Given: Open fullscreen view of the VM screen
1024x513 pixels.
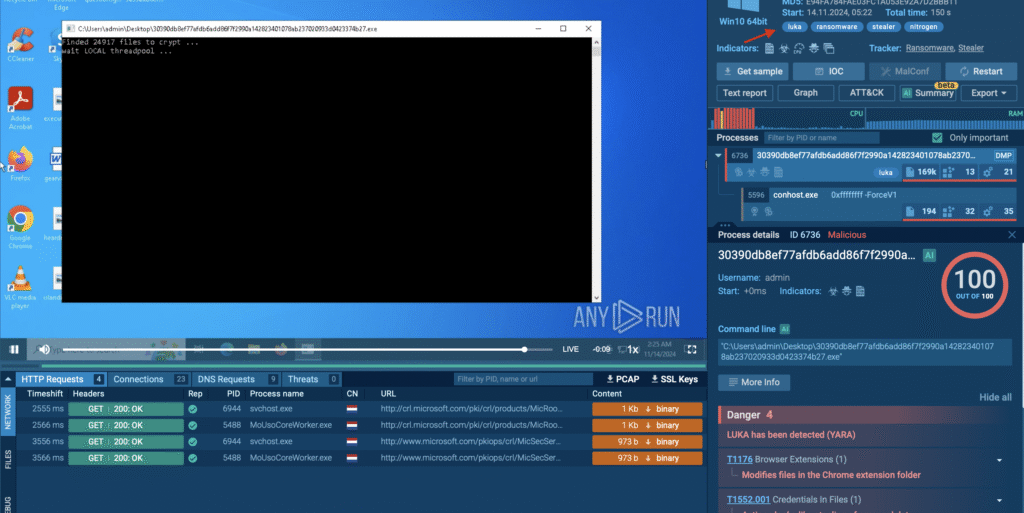Looking at the screenshot, I should [x=691, y=349].
